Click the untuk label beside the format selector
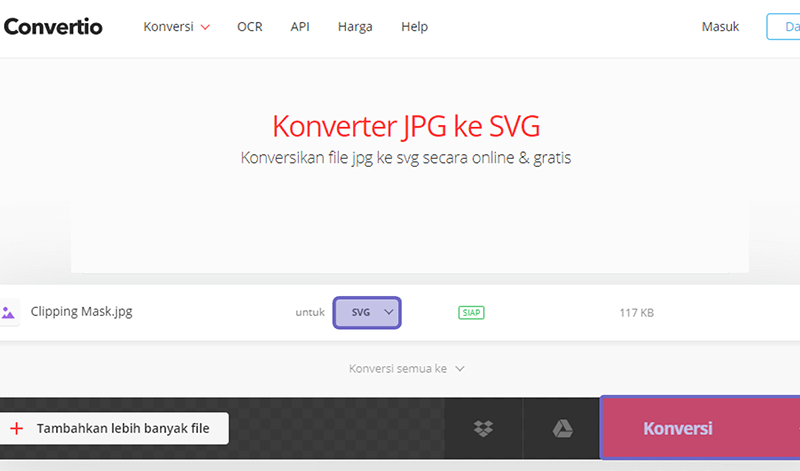 (x=310, y=312)
